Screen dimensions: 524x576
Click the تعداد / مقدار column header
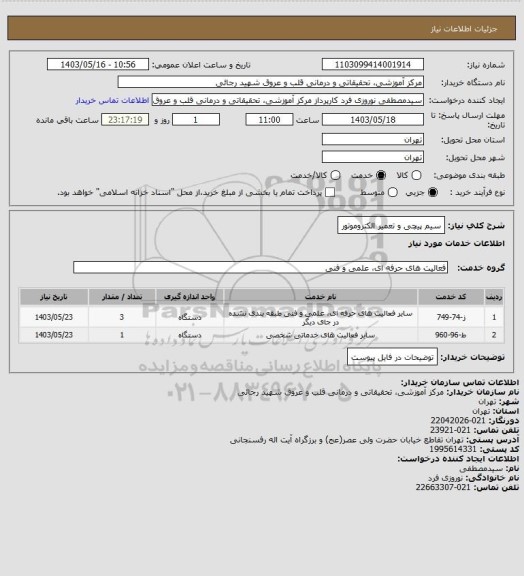(122, 297)
